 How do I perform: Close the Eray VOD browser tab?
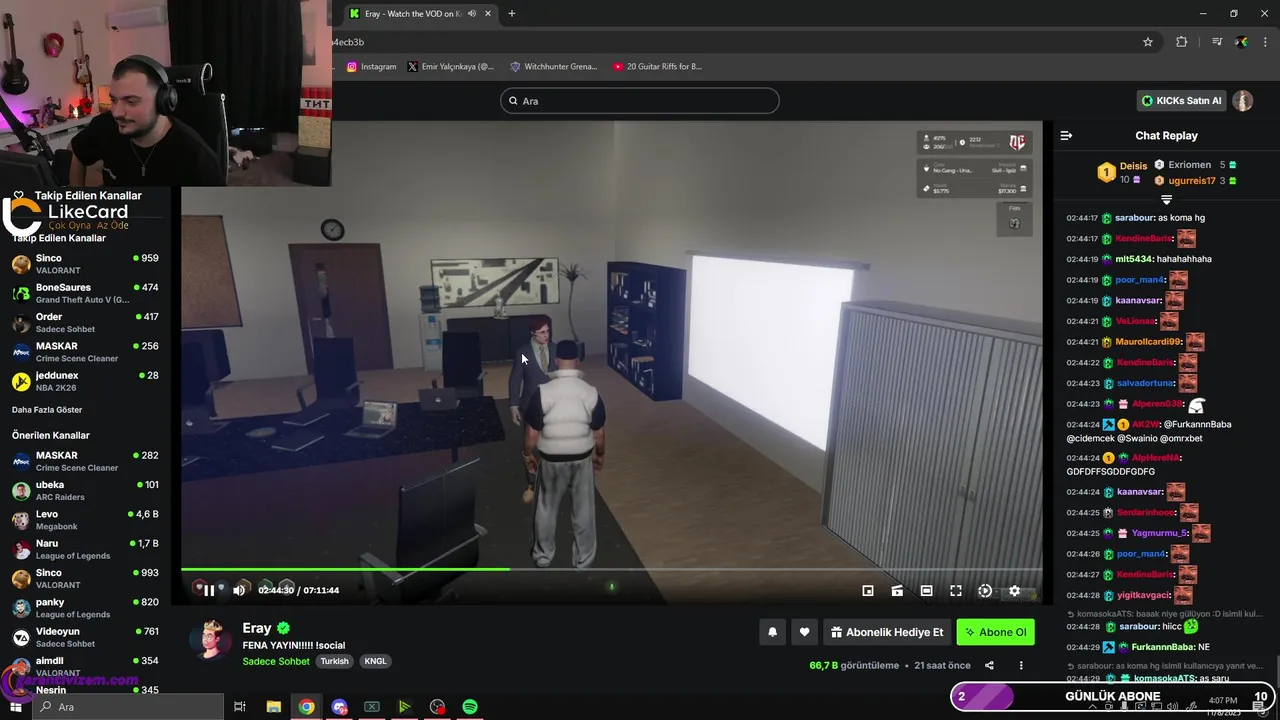(x=488, y=14)
